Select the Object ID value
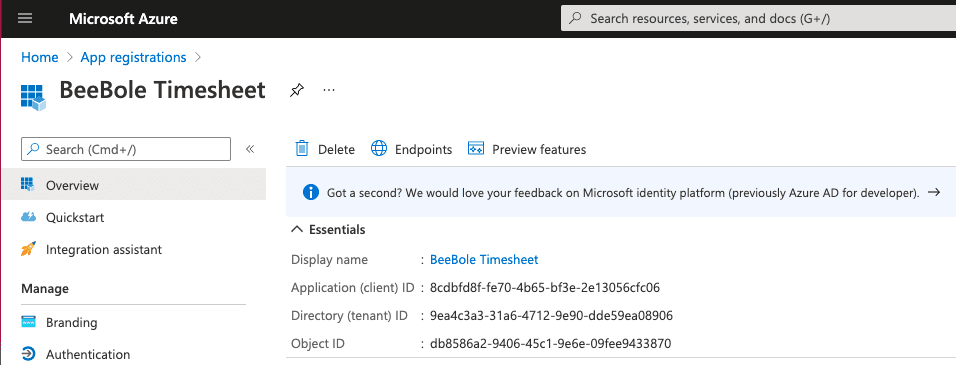The image size is (956, 365). pos(551,344)
